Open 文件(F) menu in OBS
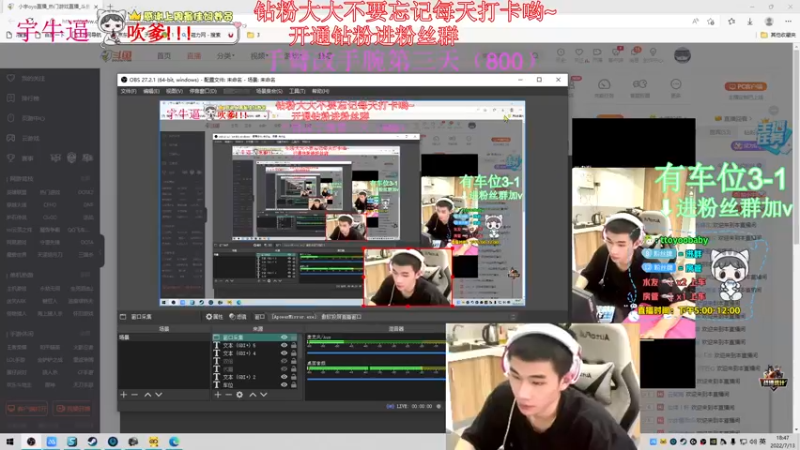Image resolution: width=800 pixels, height=450 pixels. coord(128,91)
